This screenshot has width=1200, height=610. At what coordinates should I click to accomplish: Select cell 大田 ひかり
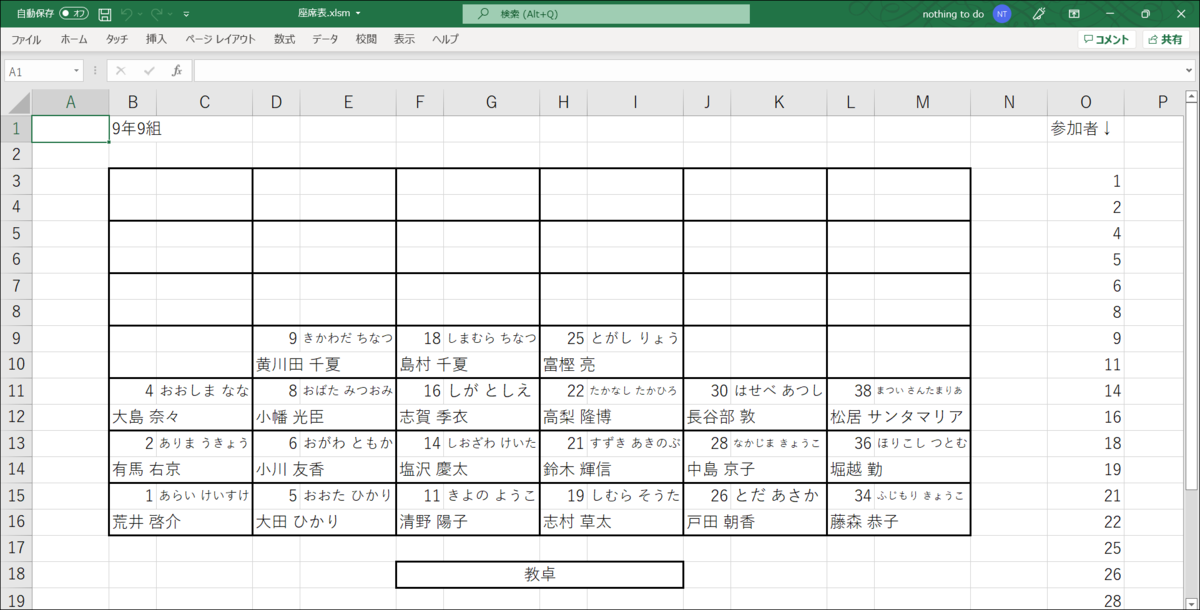(324, 522)
